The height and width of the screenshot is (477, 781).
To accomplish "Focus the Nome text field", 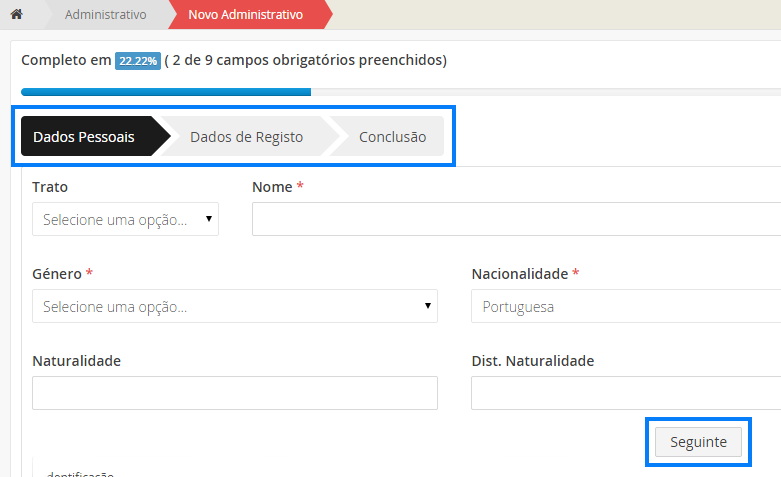I will [516, 219].
